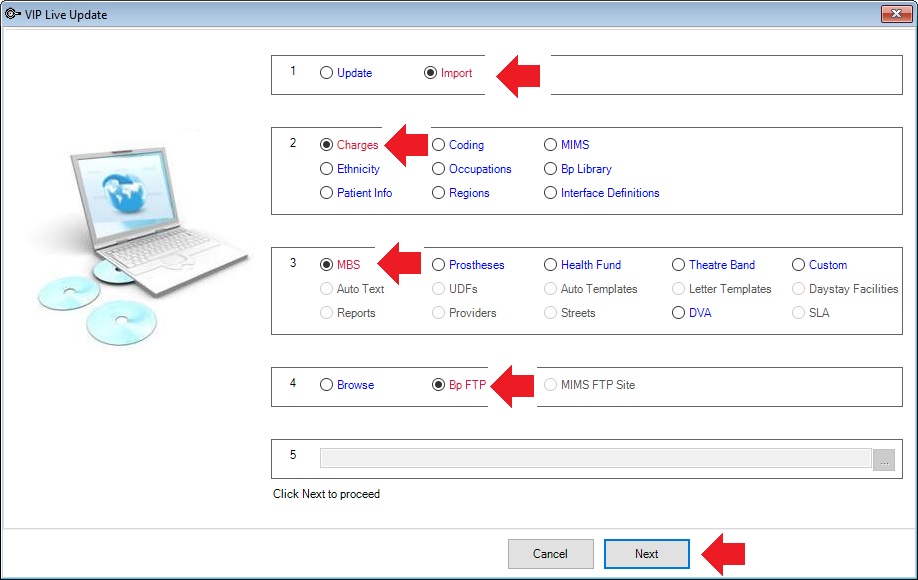
Task: Click the disabled Daystay Facilities option
Action: [845, 289]
